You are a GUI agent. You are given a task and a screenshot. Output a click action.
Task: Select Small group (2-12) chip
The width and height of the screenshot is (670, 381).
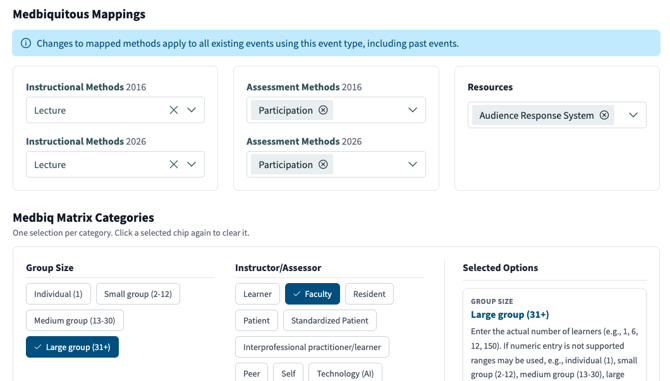click(138, 294)
